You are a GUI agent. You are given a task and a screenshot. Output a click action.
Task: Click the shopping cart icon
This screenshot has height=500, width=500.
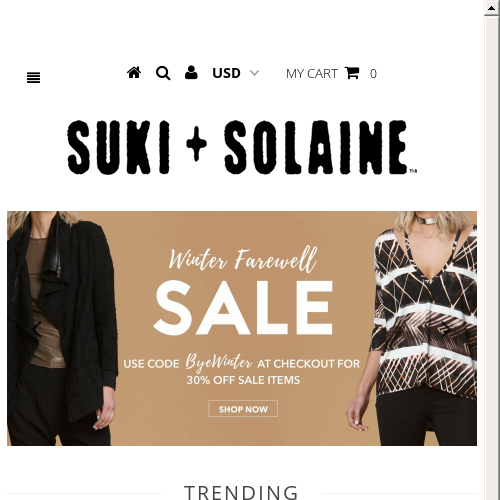[352, 73]
